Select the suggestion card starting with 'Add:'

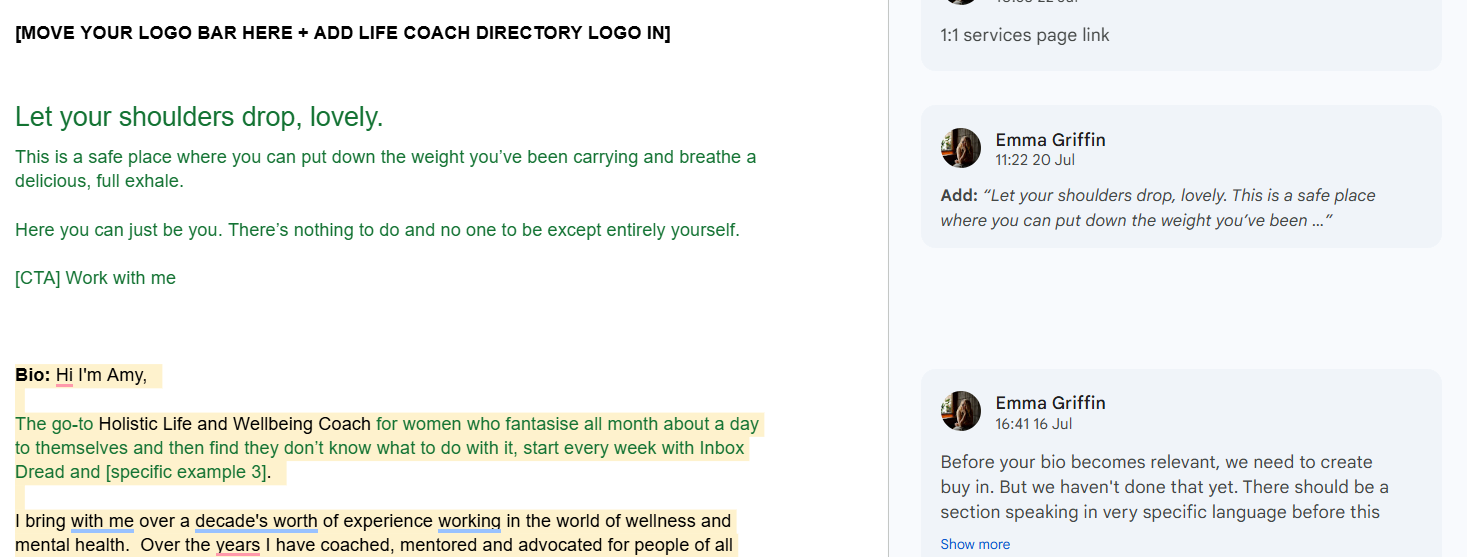(1181, 176)
